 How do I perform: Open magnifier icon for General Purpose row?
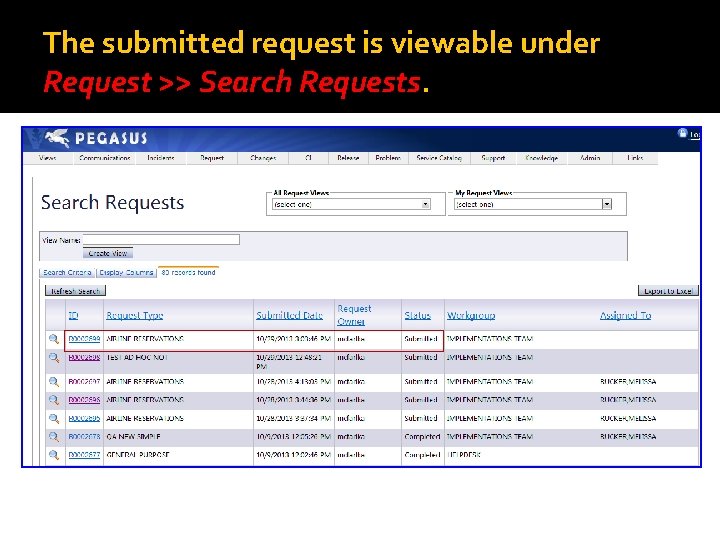click(54, 455)
